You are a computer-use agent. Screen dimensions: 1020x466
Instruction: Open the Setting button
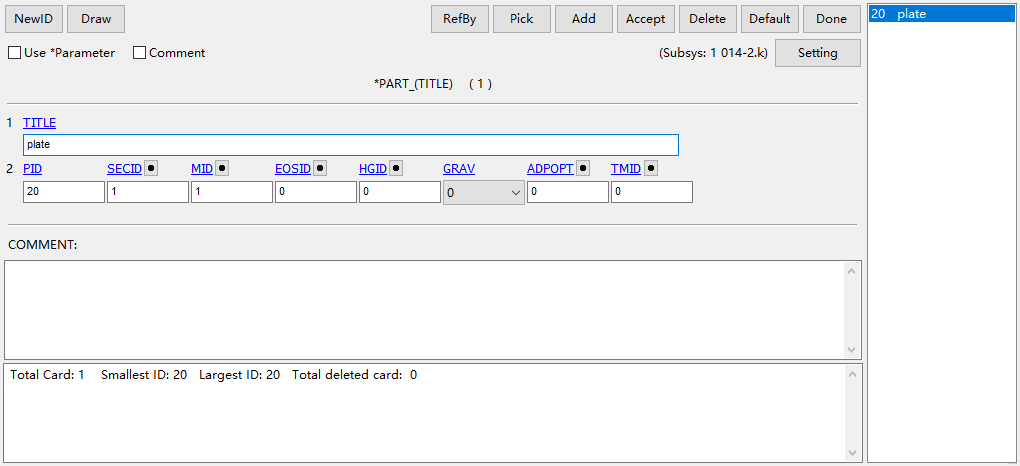(x=818, y=53)
